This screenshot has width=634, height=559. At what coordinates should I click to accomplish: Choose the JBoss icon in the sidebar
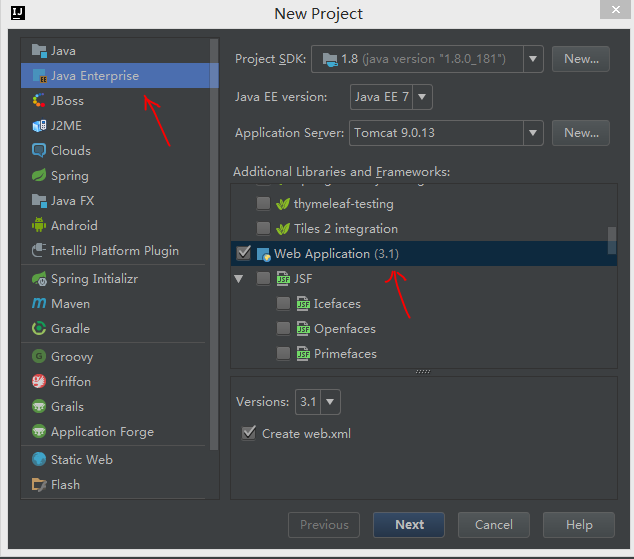click(x=39, y=101)
